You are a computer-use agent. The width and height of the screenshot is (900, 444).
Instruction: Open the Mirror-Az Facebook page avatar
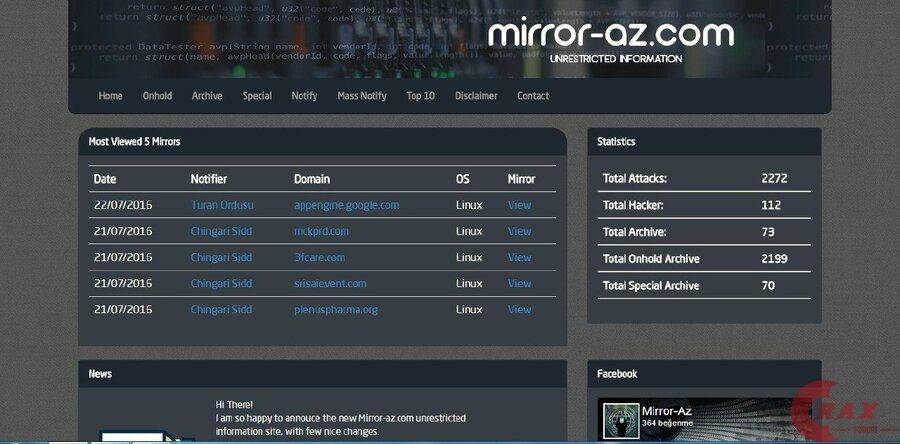point(621,421)
